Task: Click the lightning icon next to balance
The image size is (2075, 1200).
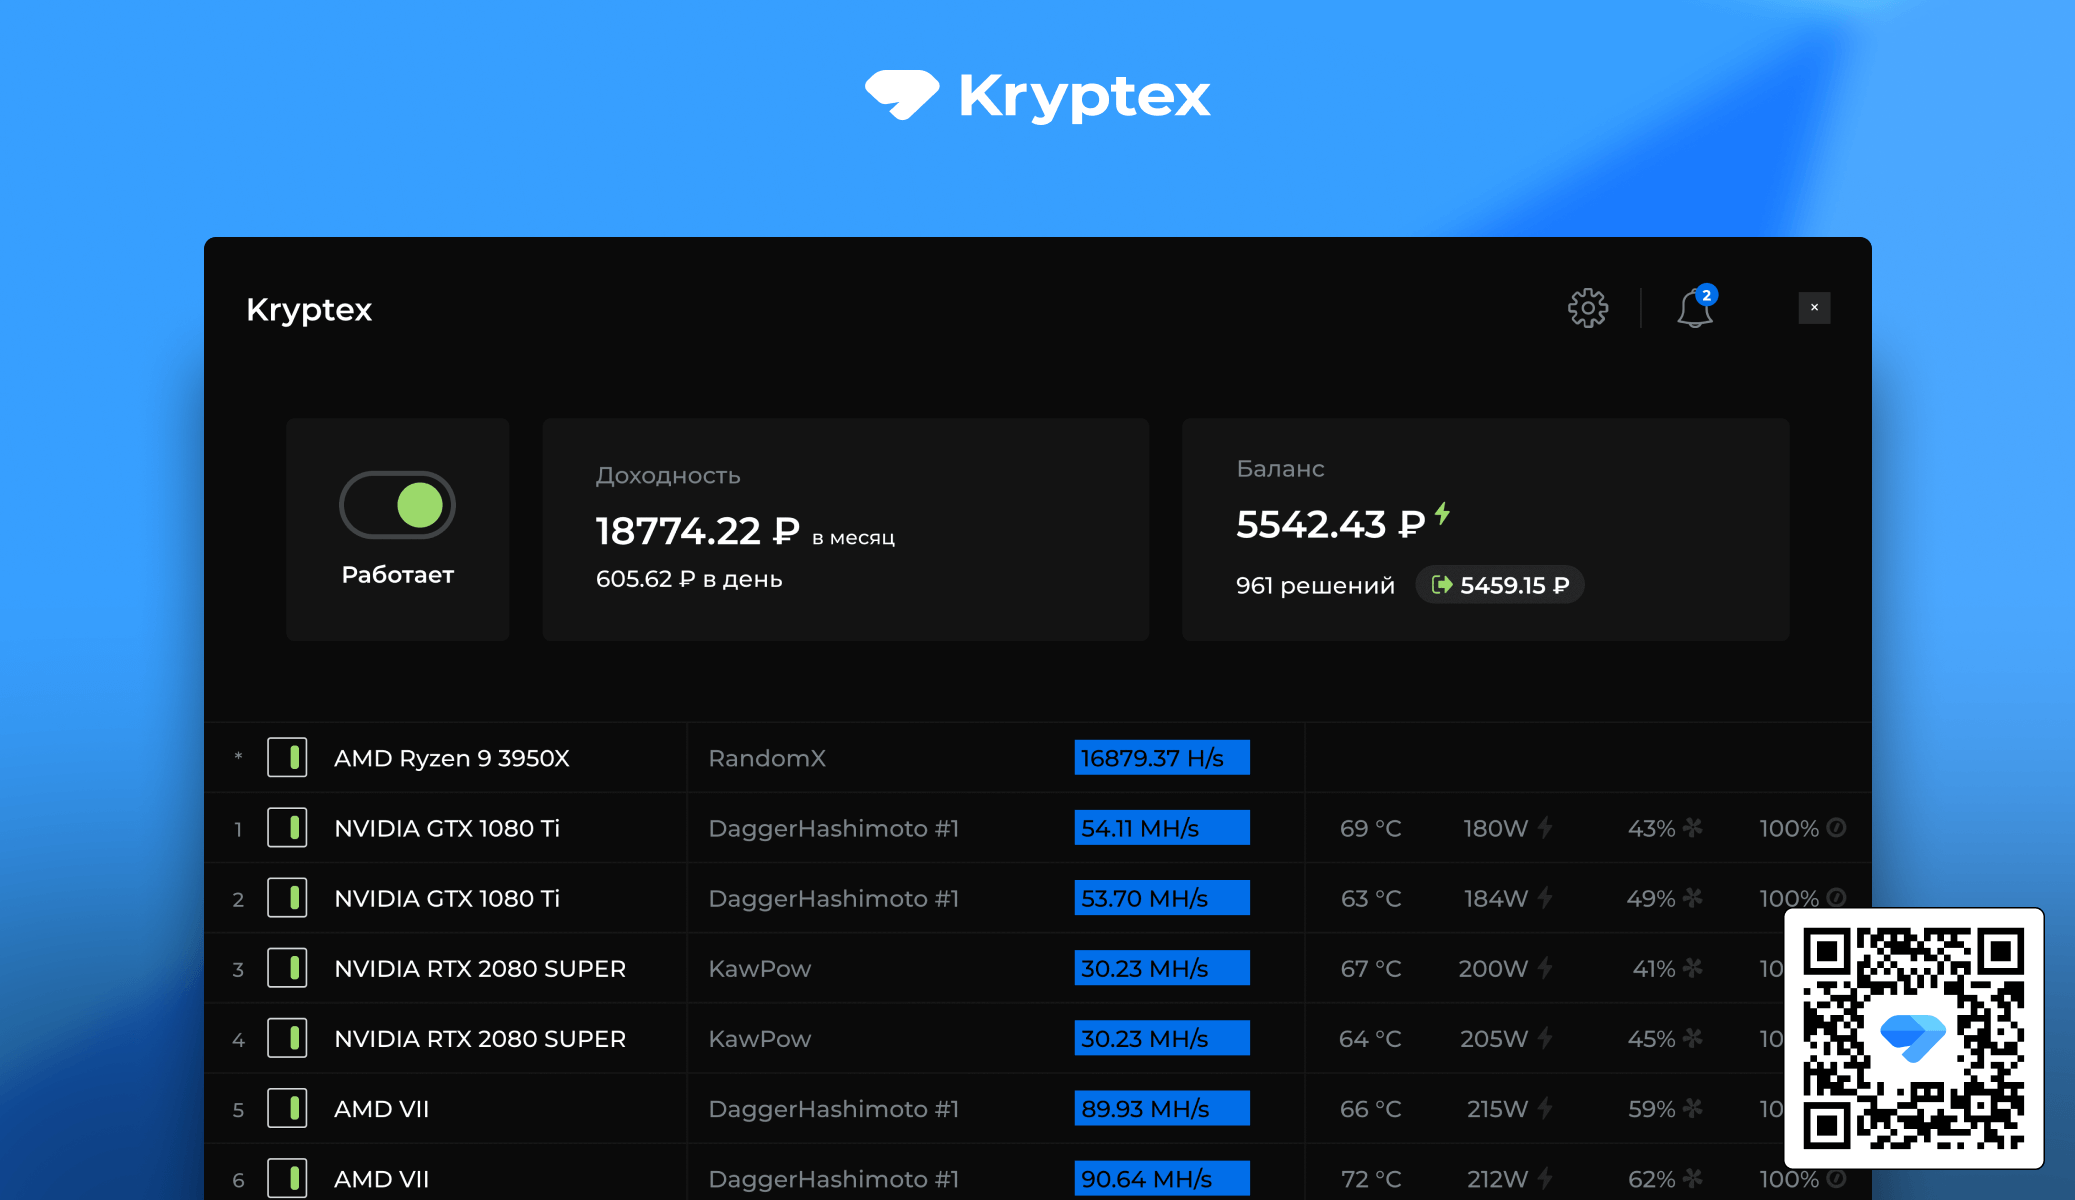Action: coord(1442,514)
